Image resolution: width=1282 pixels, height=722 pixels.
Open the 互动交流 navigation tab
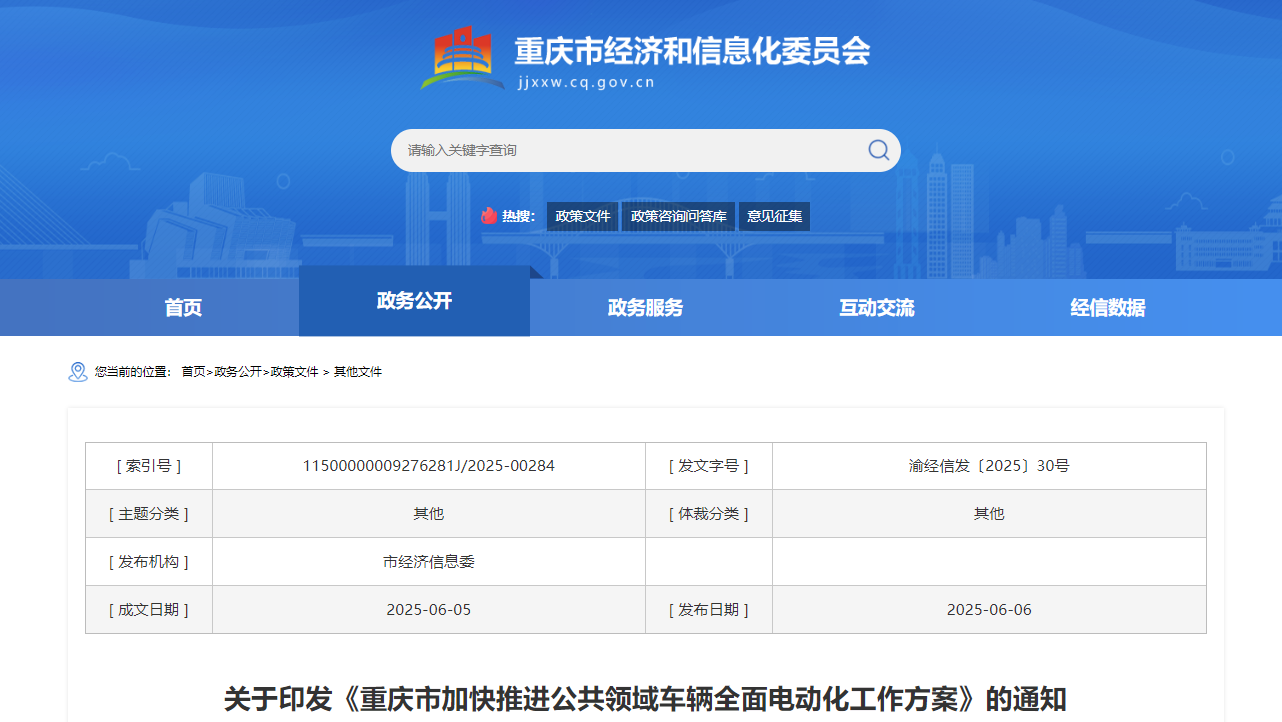click(876, 308)
